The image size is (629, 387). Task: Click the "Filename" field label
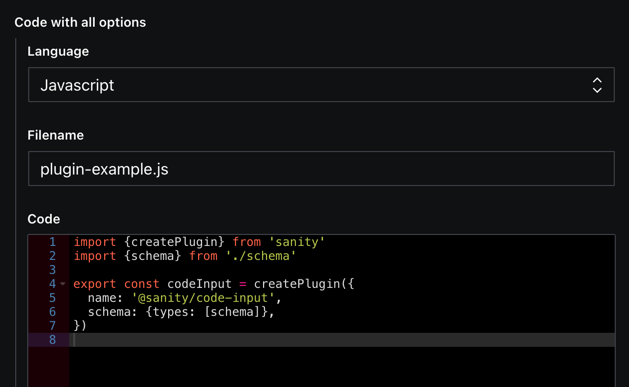coord(55,135)
